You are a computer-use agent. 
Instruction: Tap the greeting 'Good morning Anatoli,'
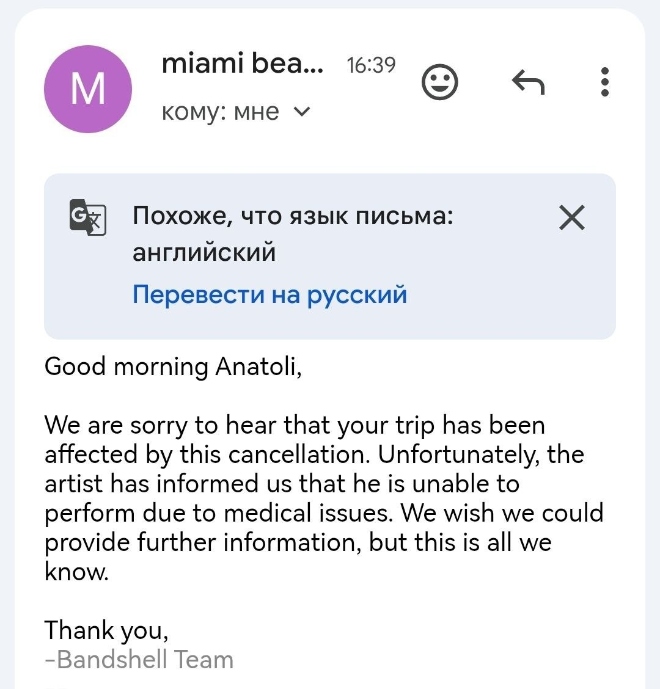click(x=173, y=367)
